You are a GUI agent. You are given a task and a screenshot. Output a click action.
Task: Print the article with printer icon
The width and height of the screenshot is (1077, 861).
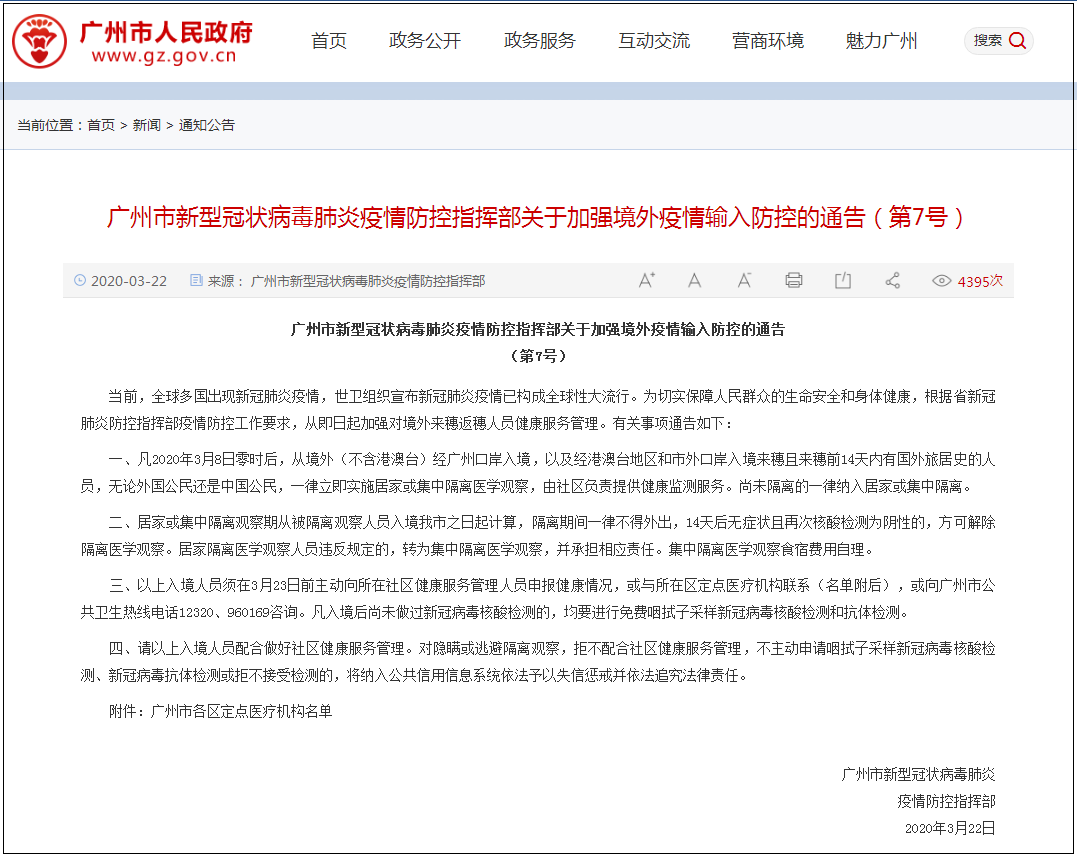point(793,280)
